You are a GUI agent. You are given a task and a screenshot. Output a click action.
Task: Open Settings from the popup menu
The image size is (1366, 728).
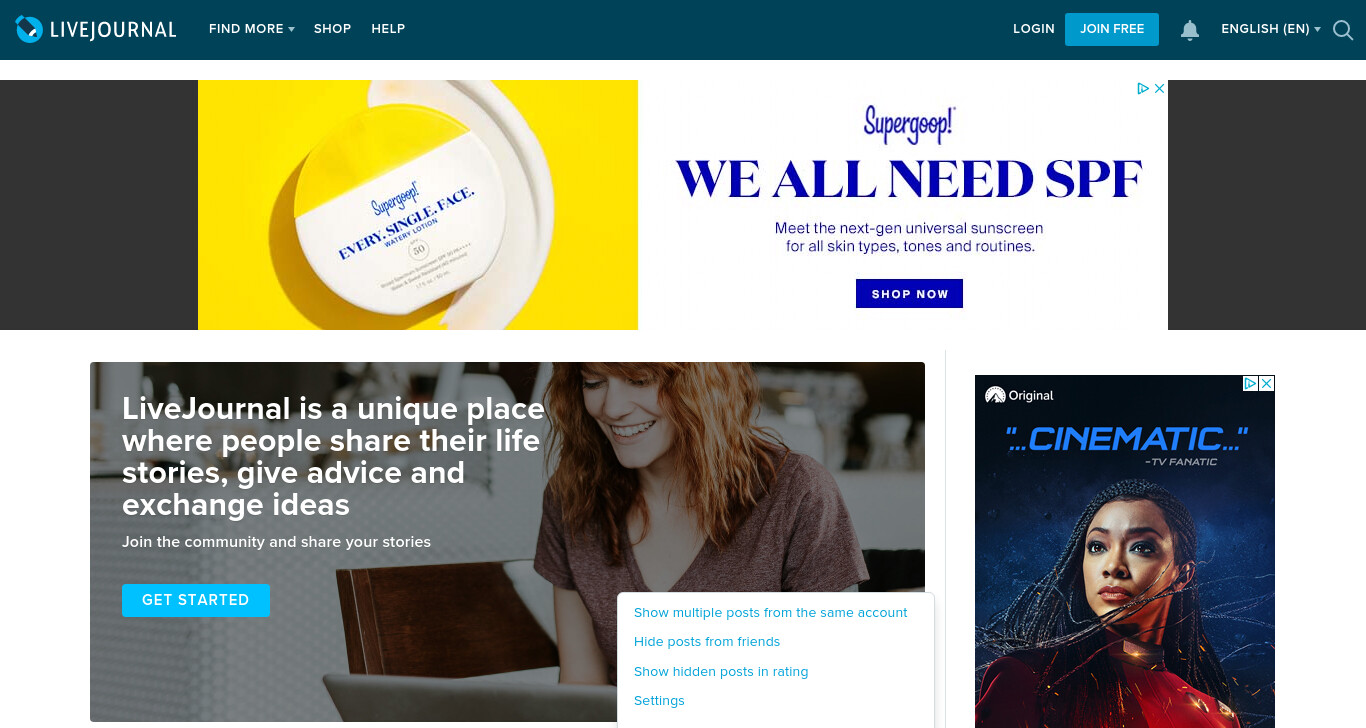[x=659, y=701]
